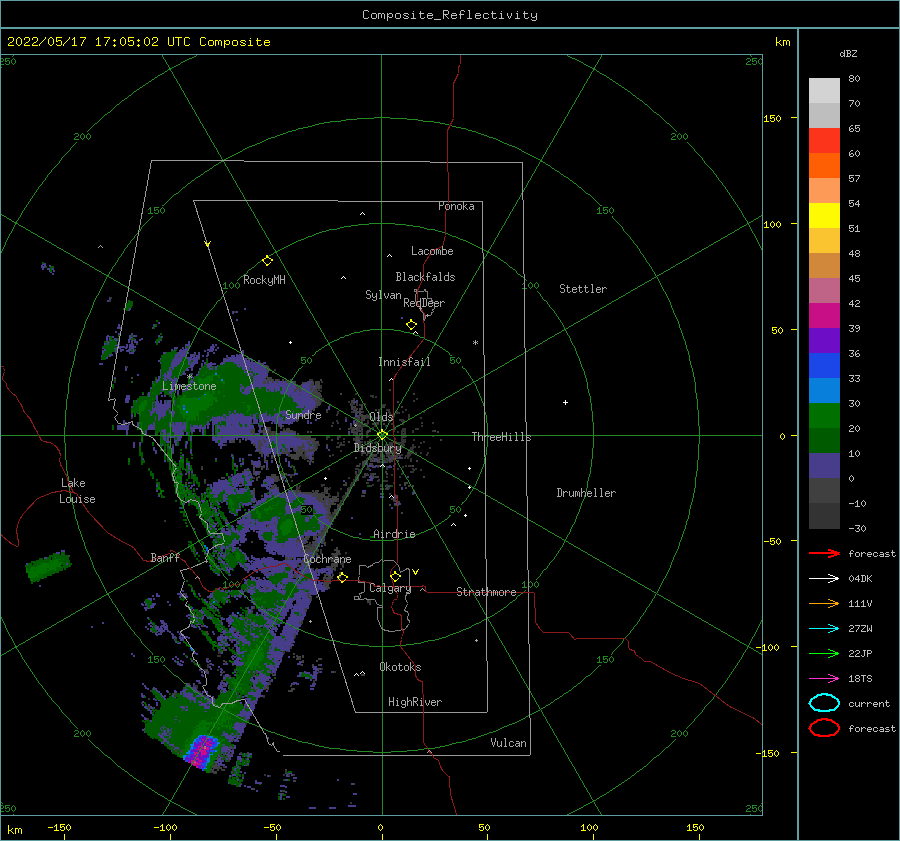
Task: Click the red forecast ellipse icon
Action: coord(824,728)
